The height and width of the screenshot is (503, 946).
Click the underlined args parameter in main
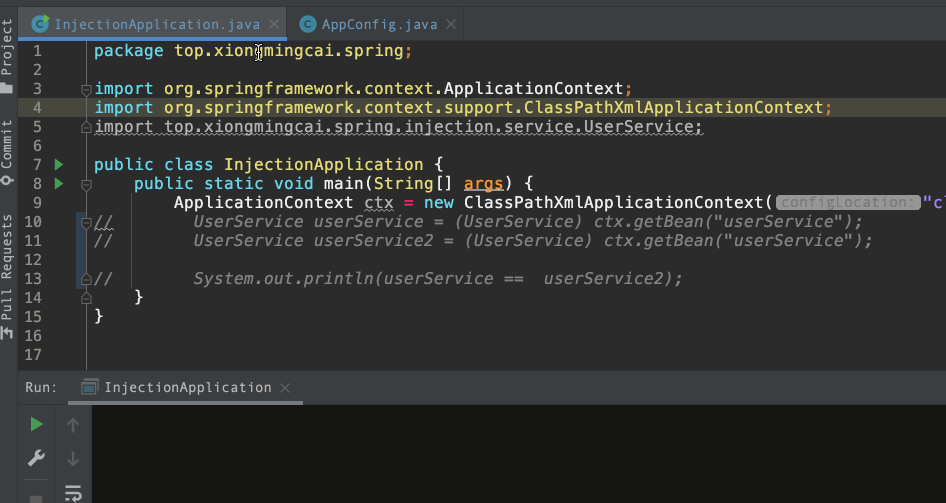pos(482,183)
